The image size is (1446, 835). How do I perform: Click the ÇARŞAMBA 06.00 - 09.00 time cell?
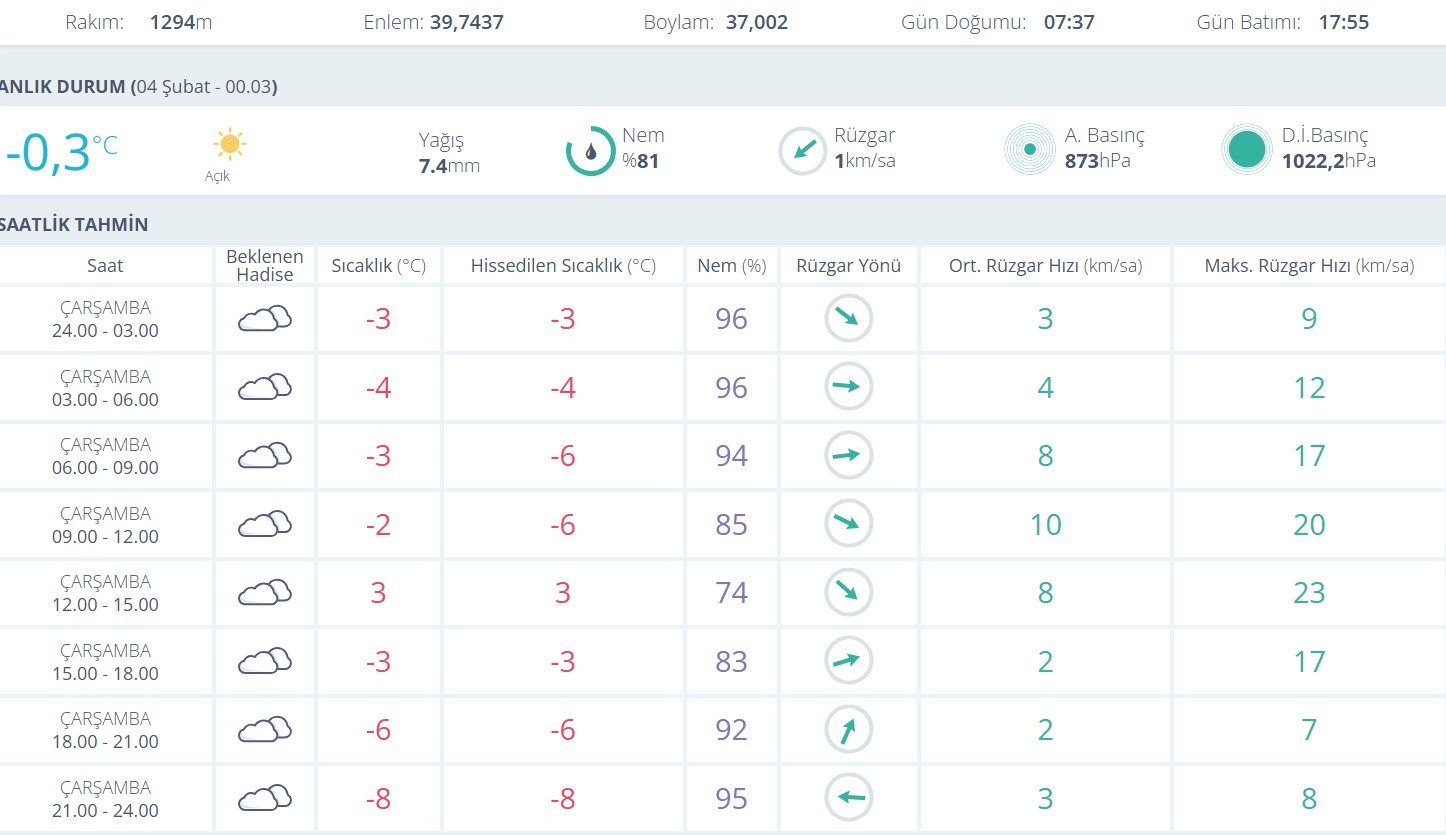105,456
